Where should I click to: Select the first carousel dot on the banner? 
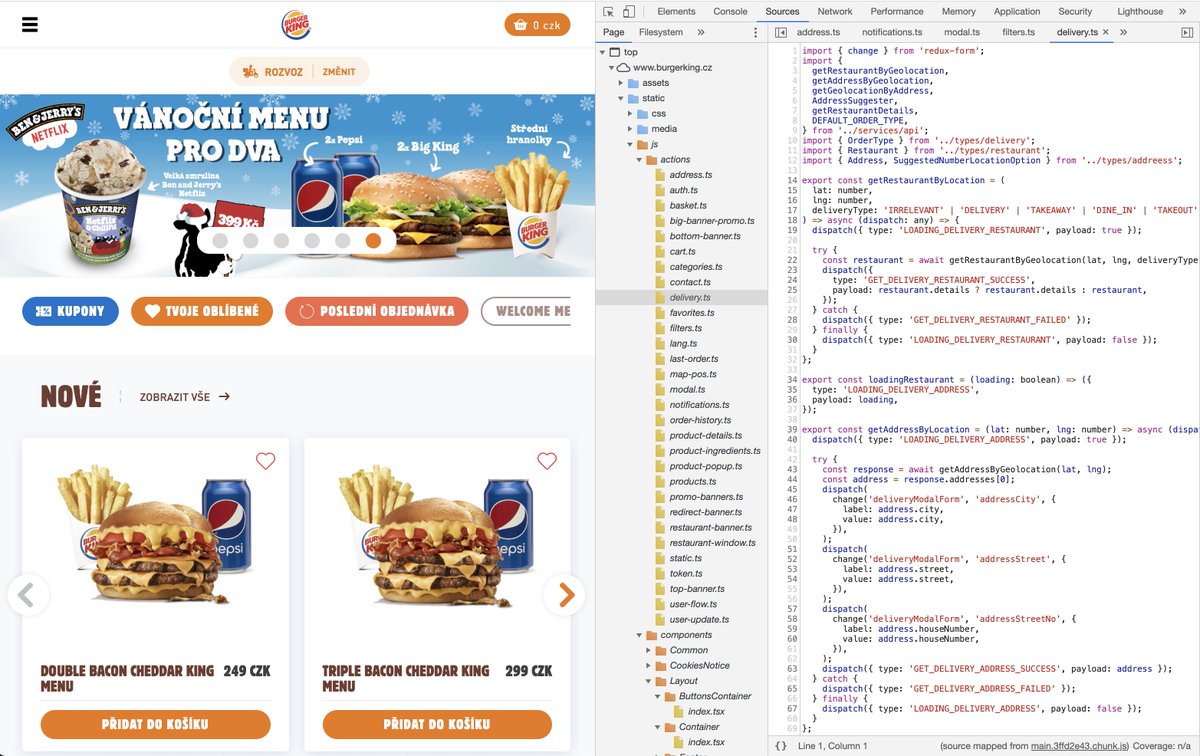(219, 240)
